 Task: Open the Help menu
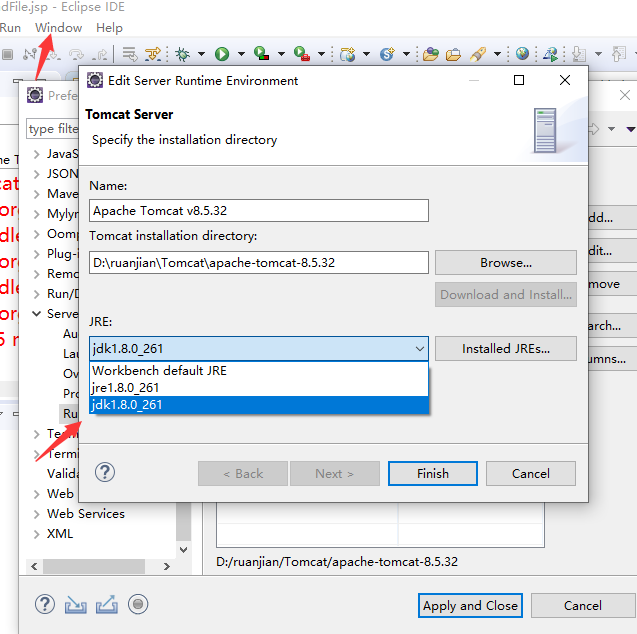point(109,28)
